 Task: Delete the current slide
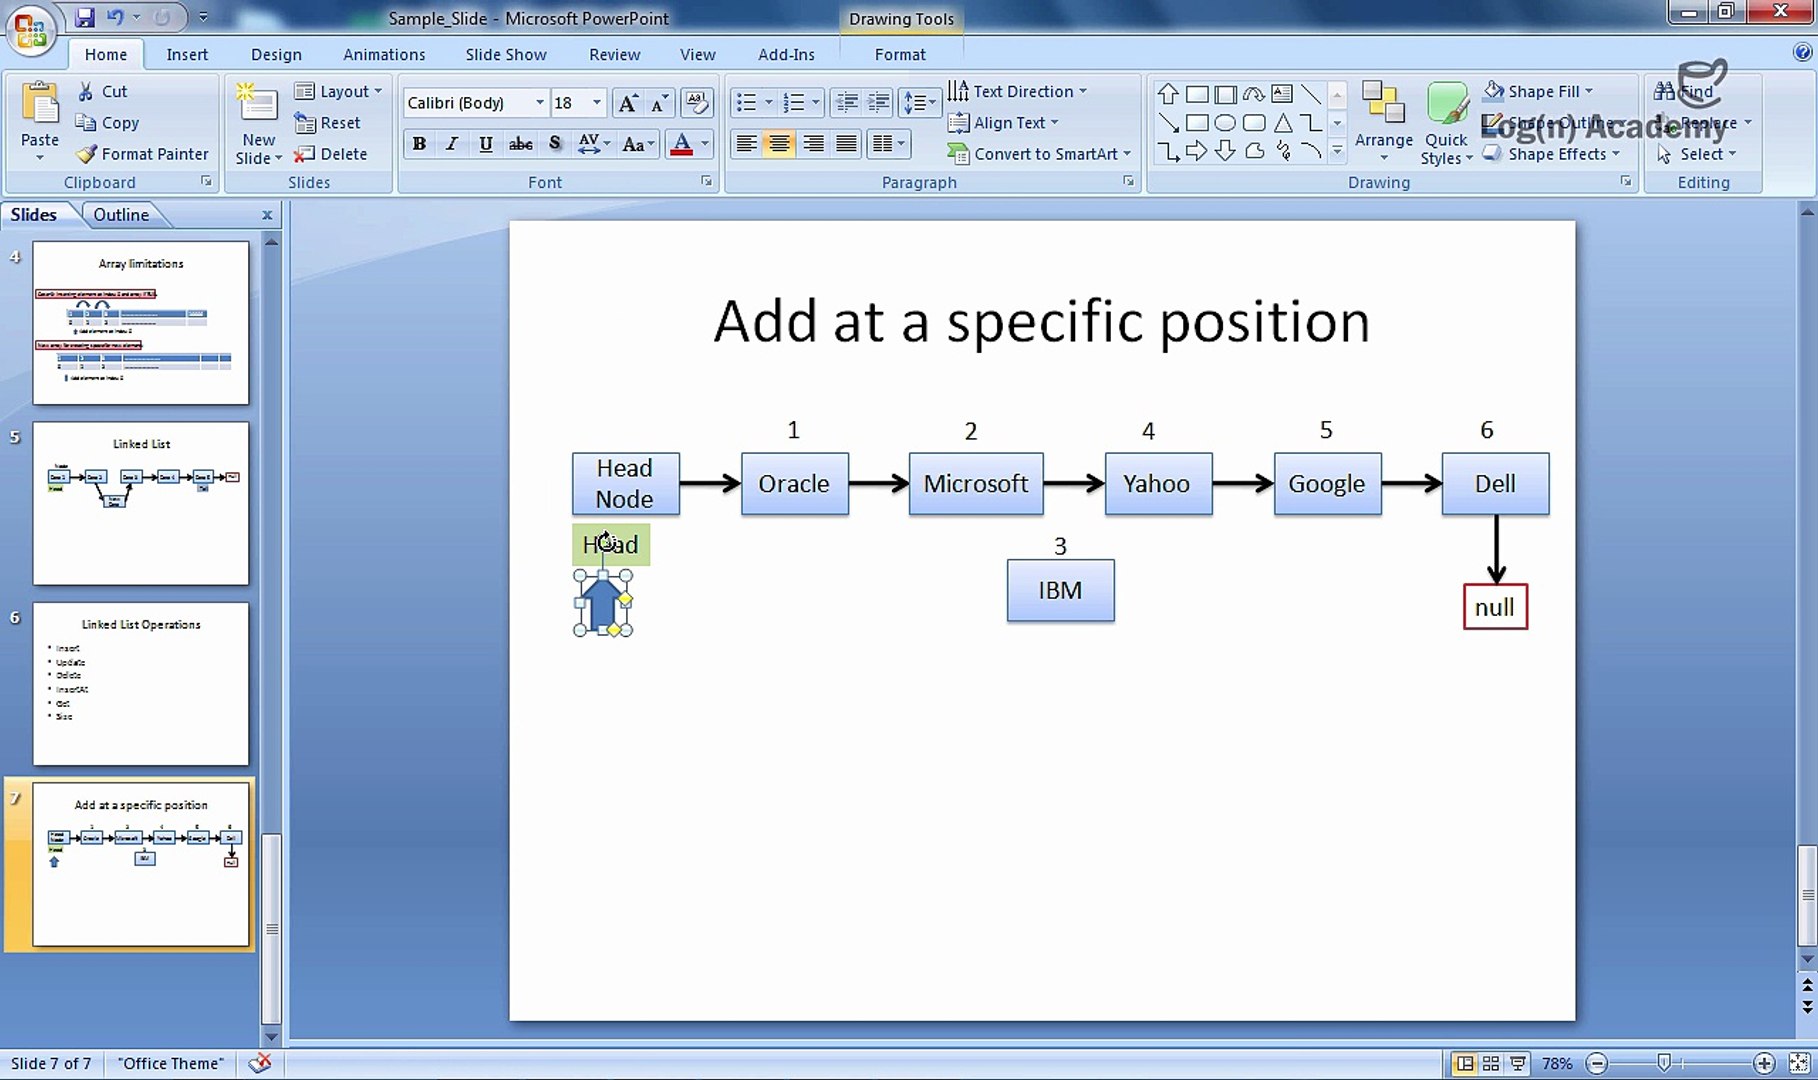pyautogui.click(x=330, y=153)
